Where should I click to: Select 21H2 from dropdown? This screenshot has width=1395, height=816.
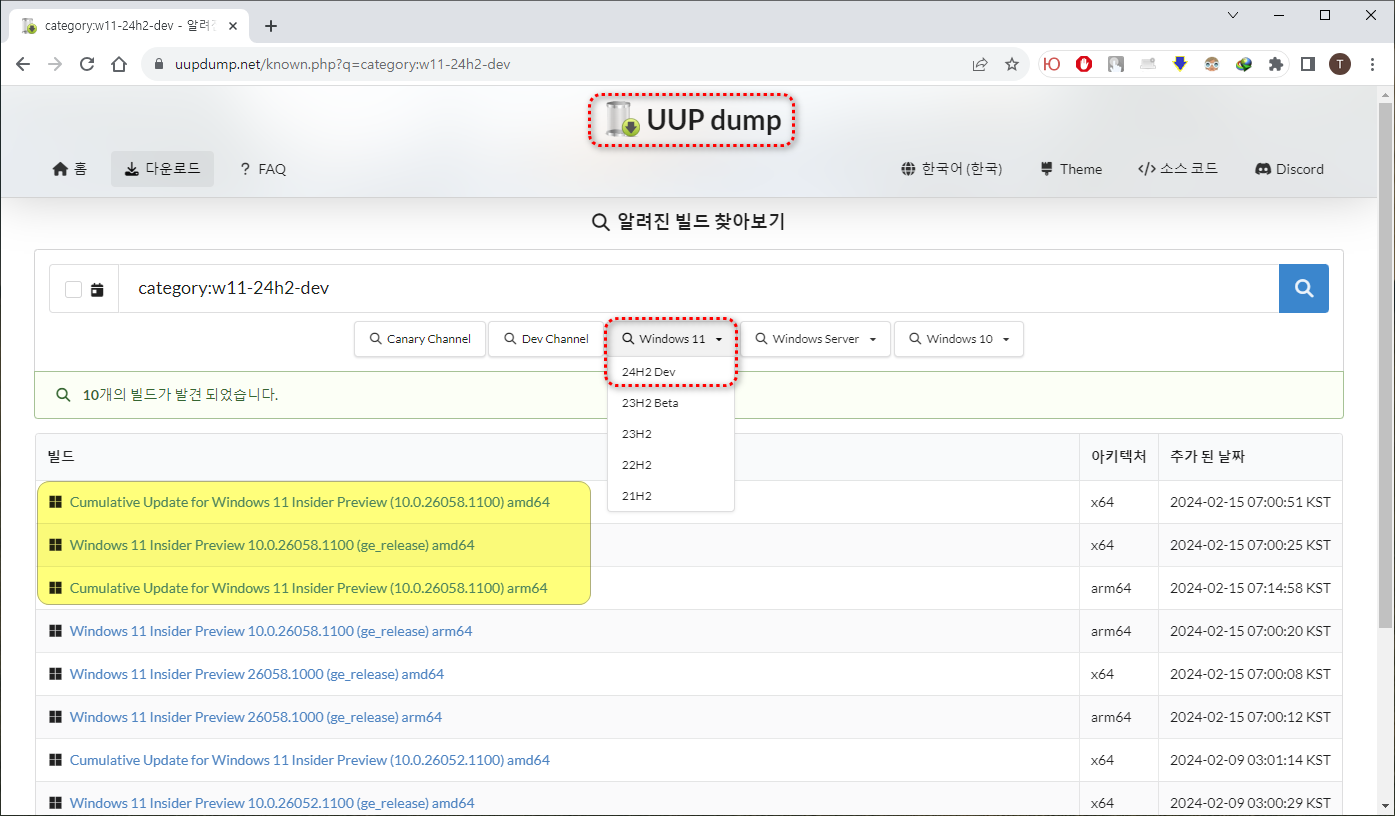pyautogui.click(x=670, y=496)
